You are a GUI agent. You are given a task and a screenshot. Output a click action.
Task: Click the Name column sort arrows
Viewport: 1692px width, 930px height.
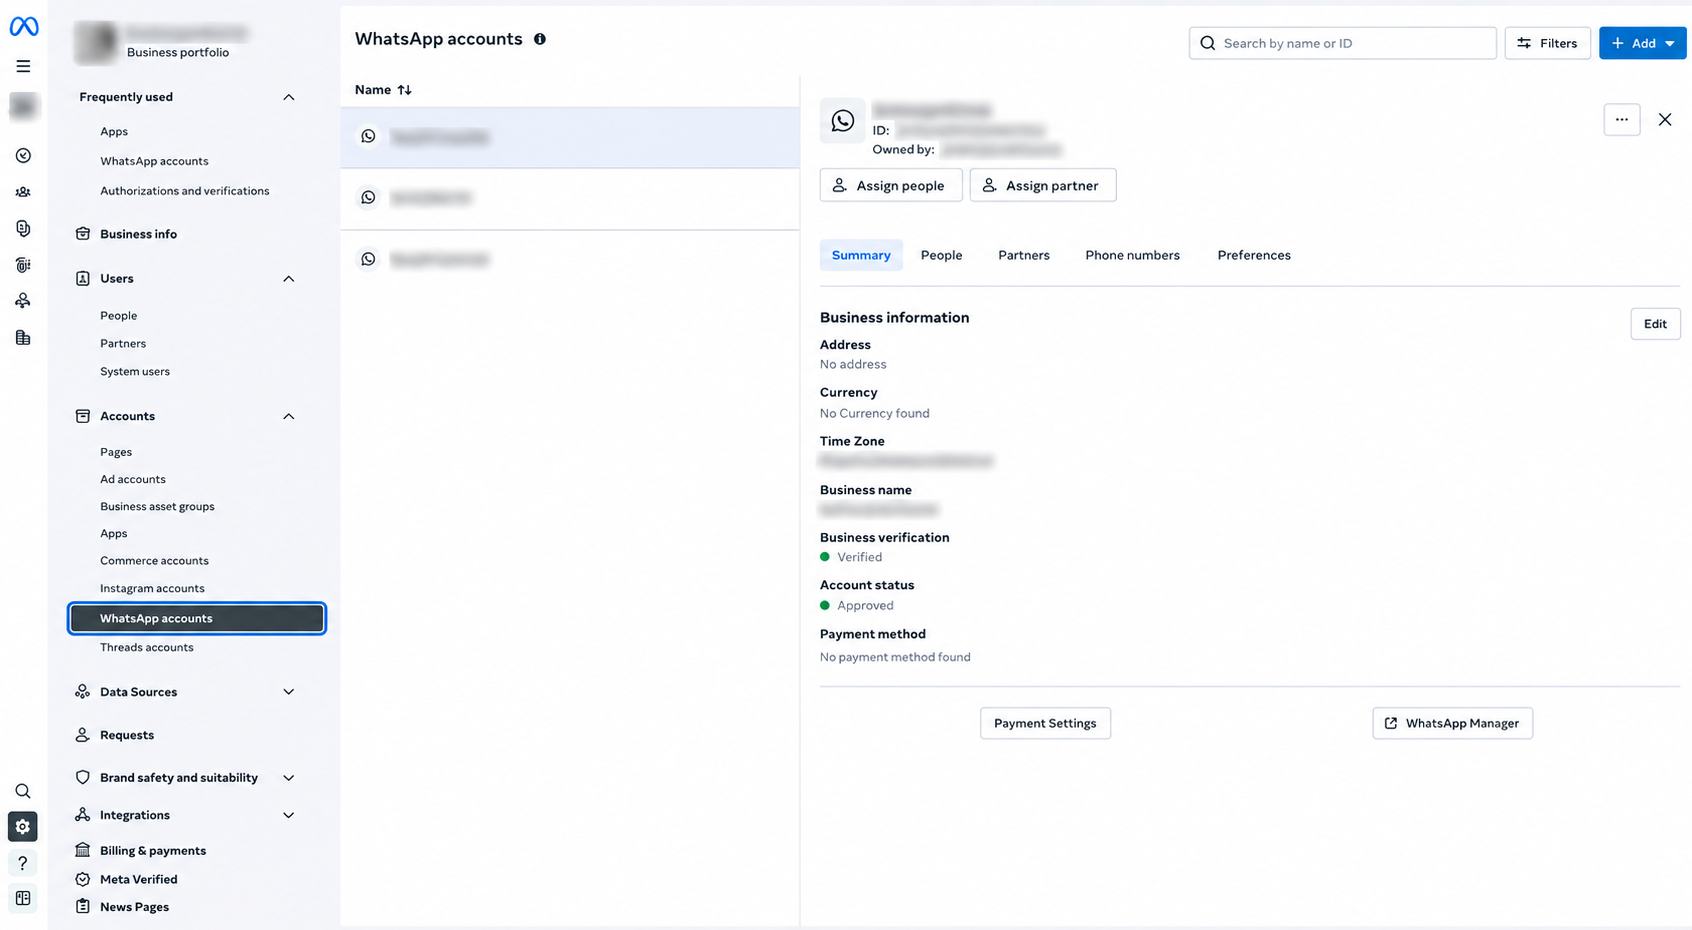tap(405, 90)
